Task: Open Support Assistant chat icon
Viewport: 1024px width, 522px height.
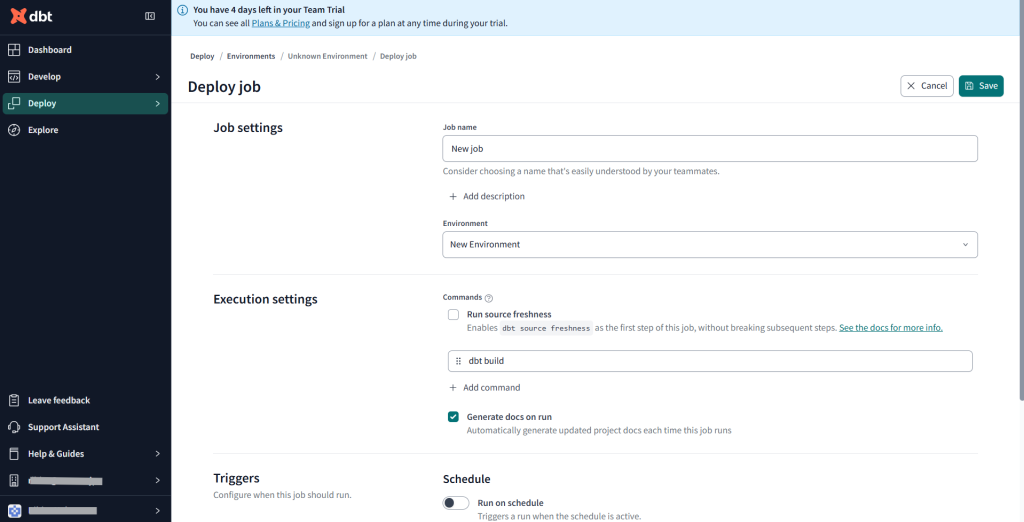Action: [14, 427]
